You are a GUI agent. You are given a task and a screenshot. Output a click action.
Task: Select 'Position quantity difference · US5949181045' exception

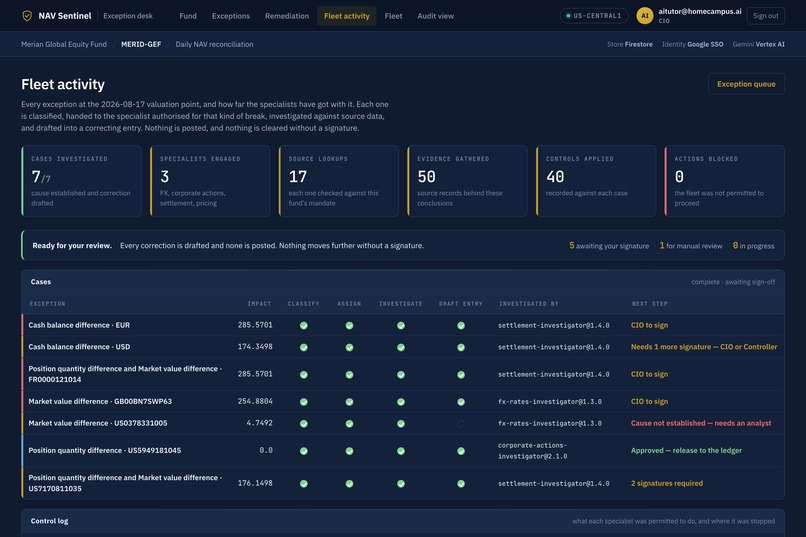pyautogui.click(x=104, y=450)
